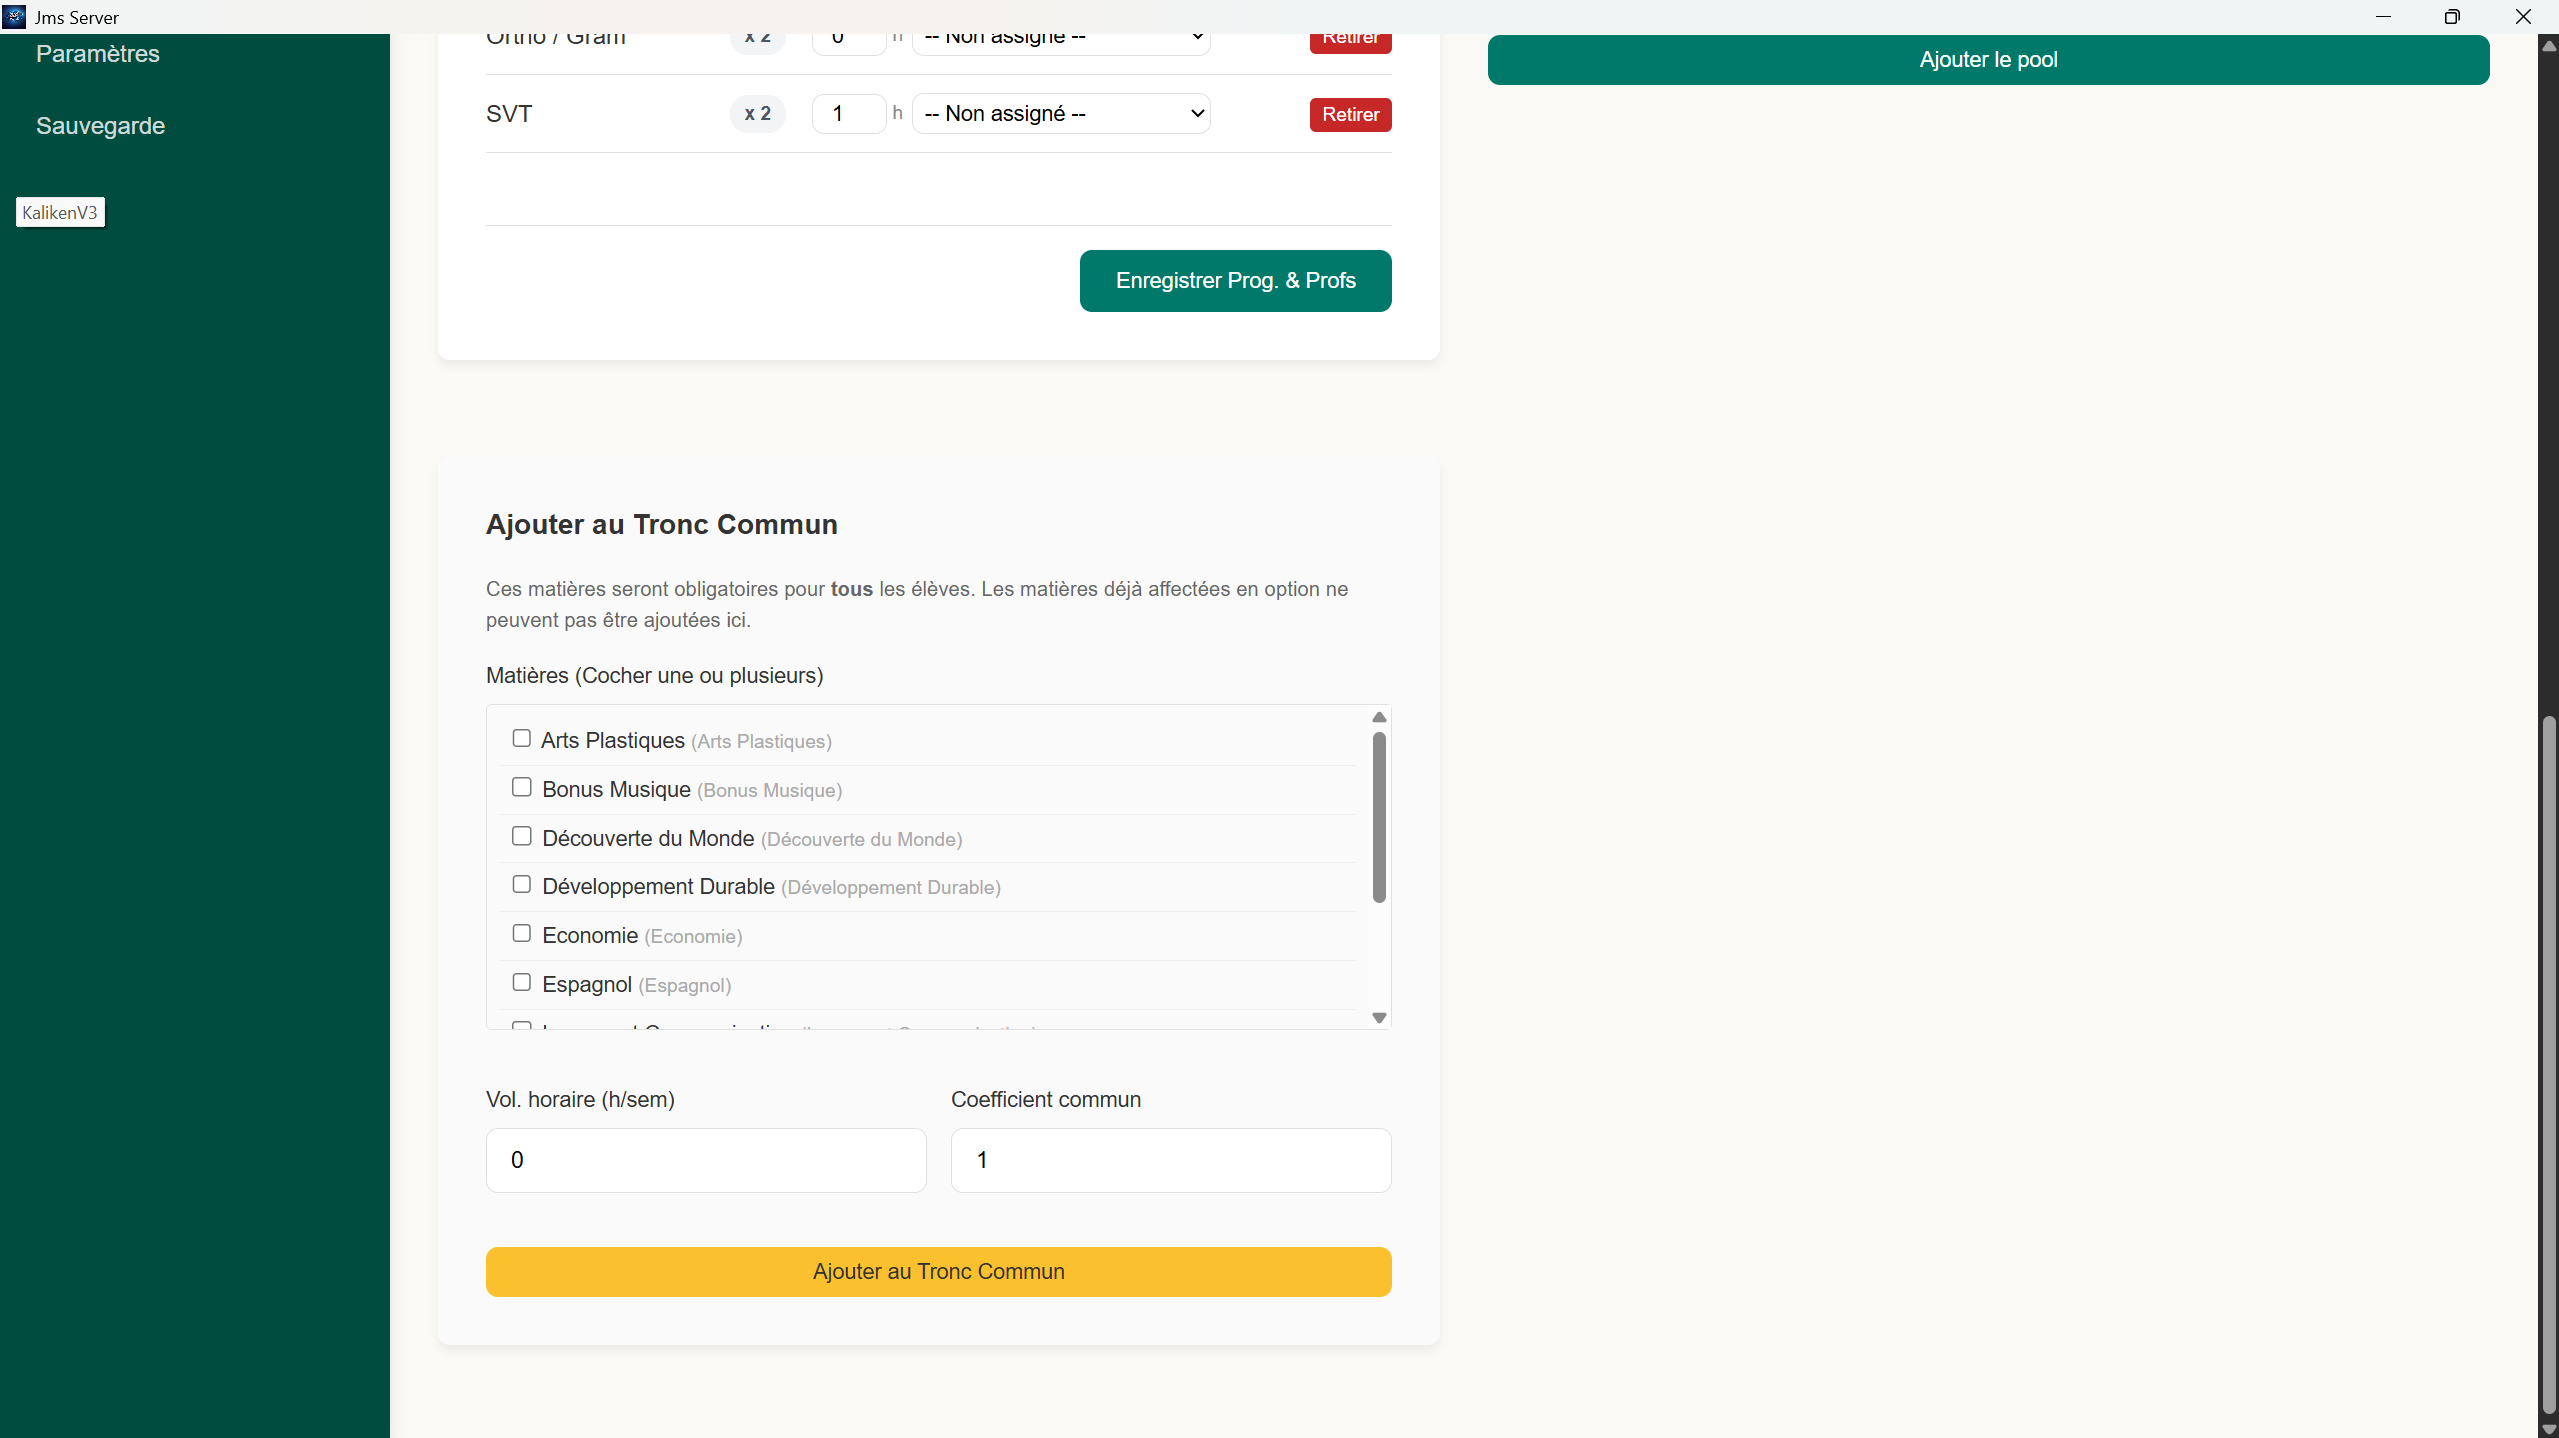
Task: Click the subject list scroll-down arrow
Action: pyautogui.click(x=1379, y=1018)
